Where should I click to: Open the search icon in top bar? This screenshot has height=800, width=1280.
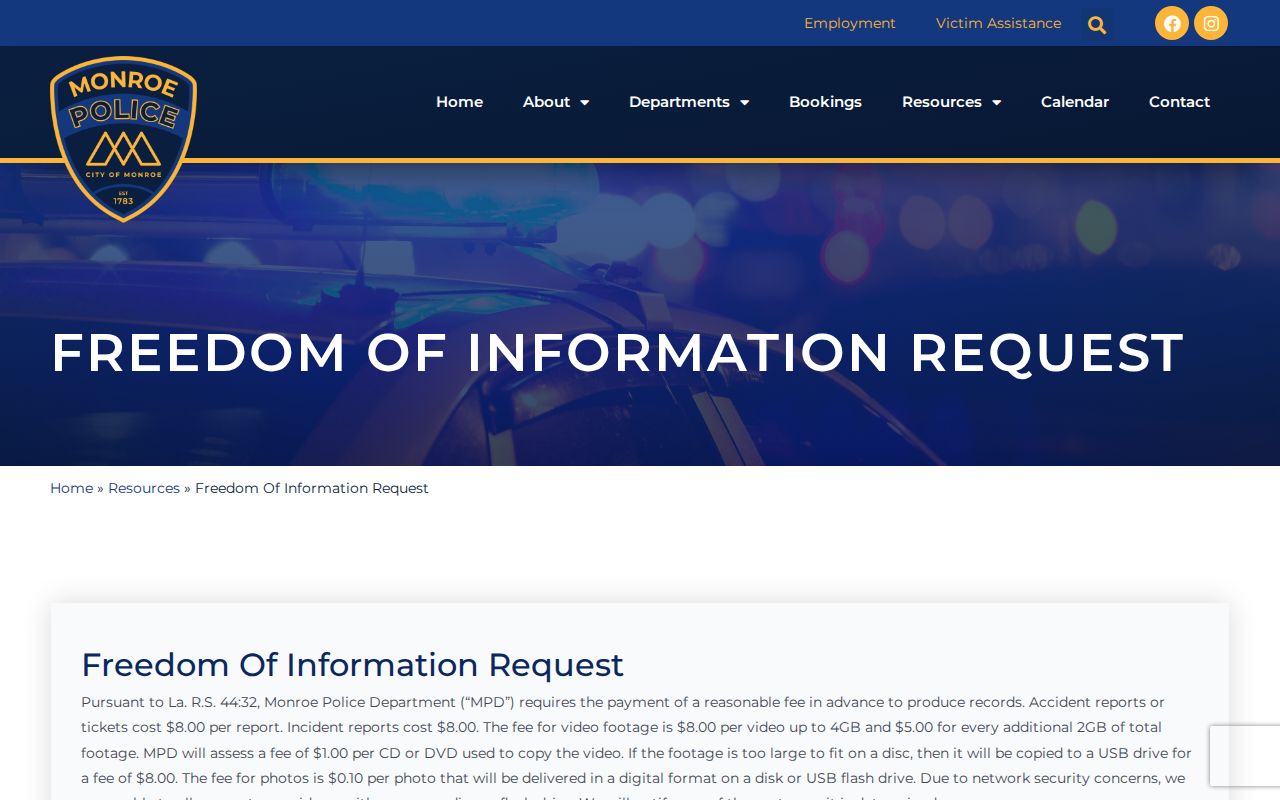(1097, 24)
